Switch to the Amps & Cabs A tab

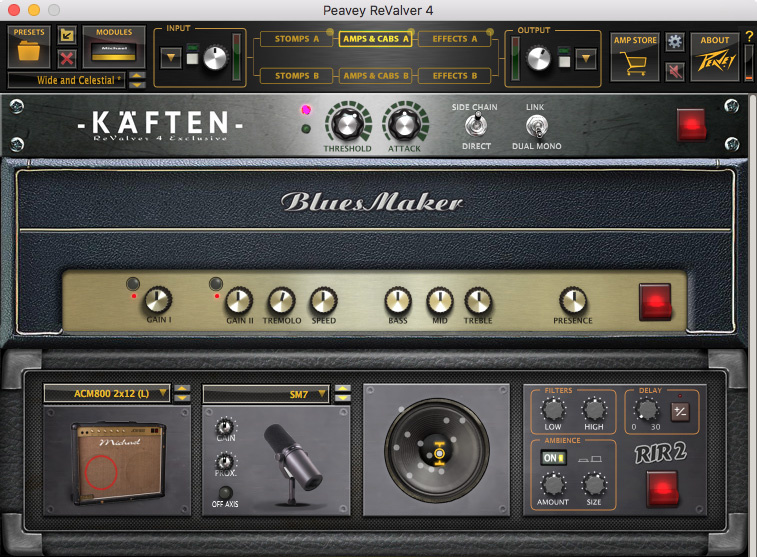tap(376, 39)
